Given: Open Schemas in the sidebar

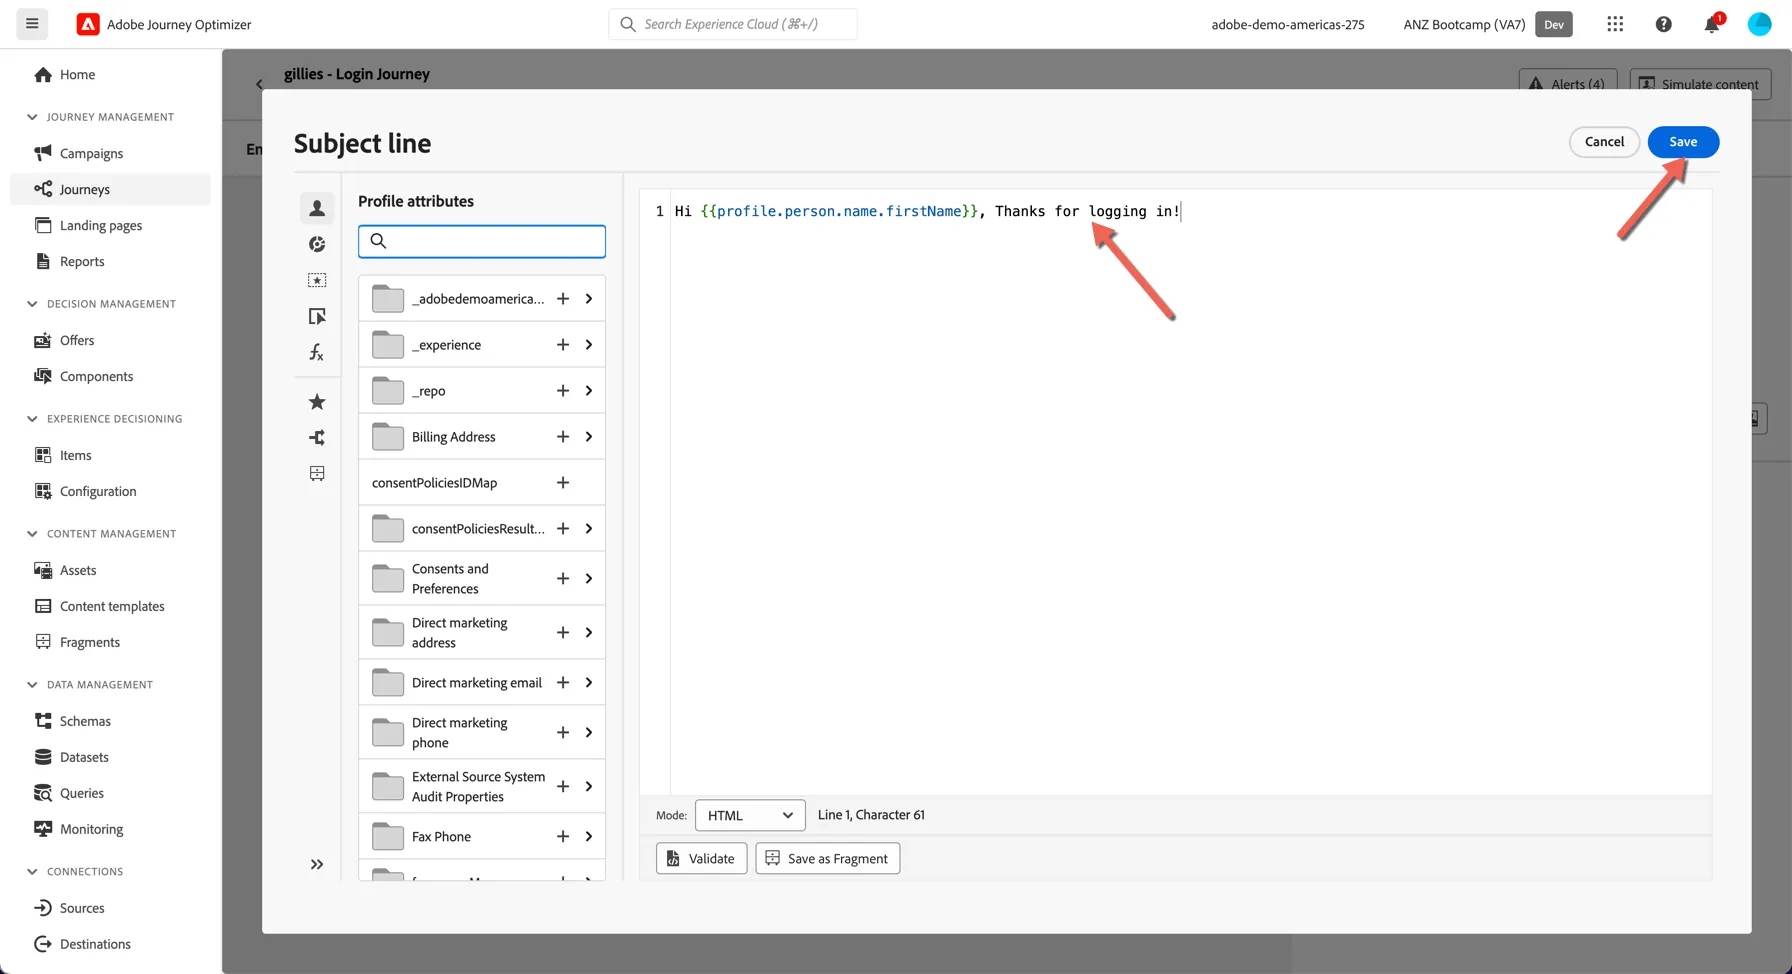Looking at the screenshot, I should 85,721.
